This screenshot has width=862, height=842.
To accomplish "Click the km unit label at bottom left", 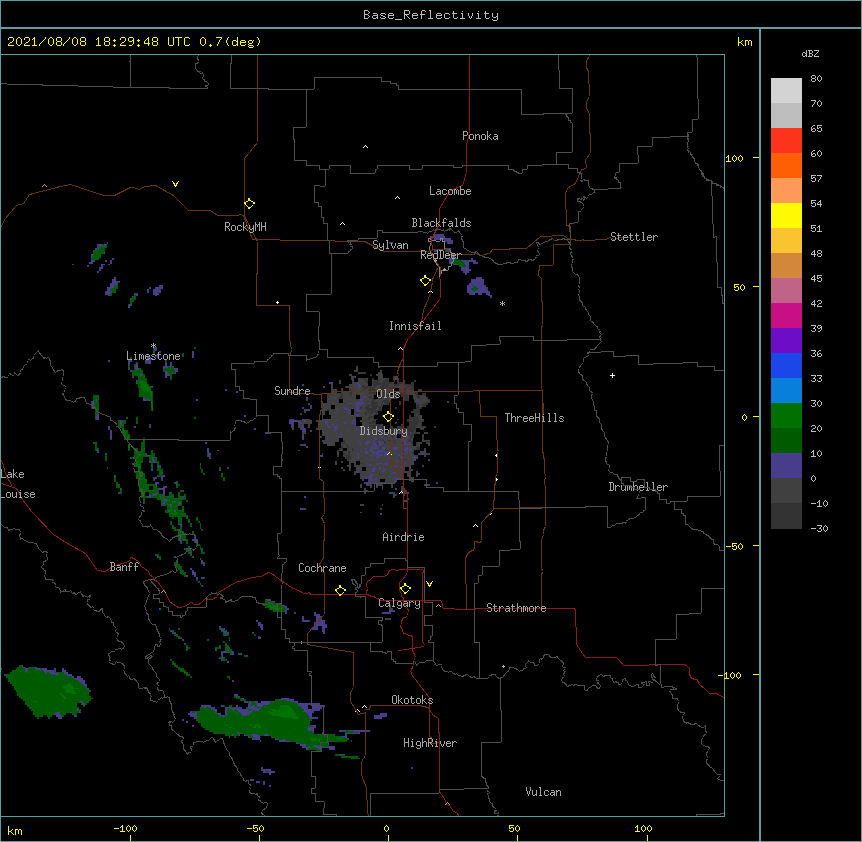I will (15, 830).
